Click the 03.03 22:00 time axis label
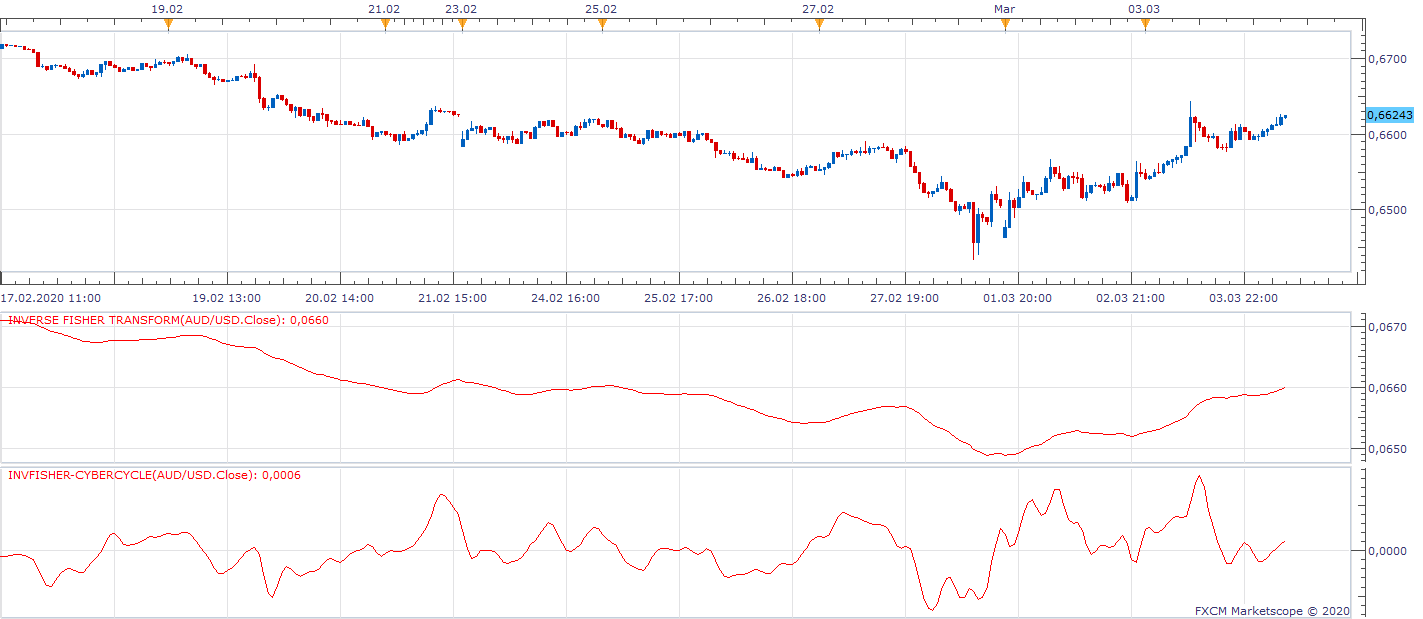The image size is (1423, 619). [x=1244, y=298]
